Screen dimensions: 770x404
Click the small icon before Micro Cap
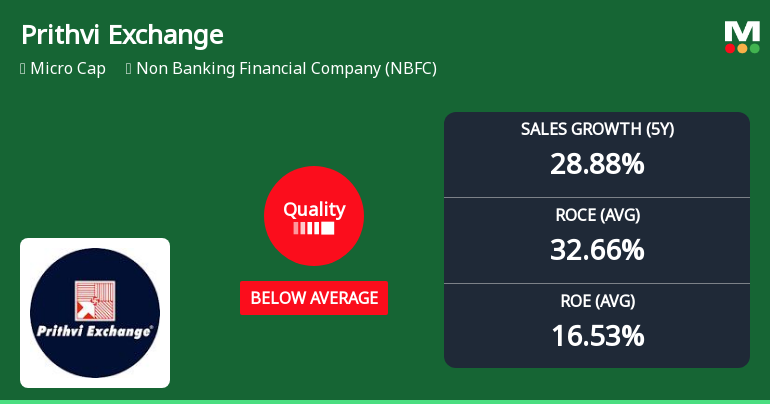click(x=22, y=69)
